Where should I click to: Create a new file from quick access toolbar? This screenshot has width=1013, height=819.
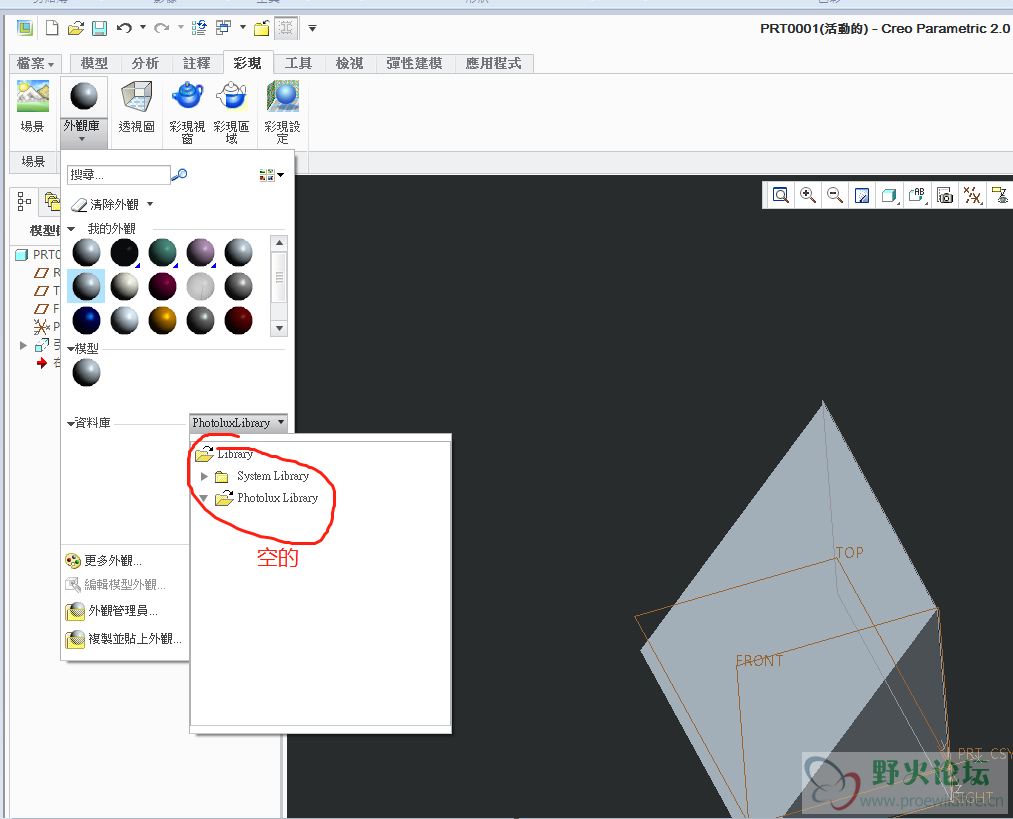click(52, 28)
